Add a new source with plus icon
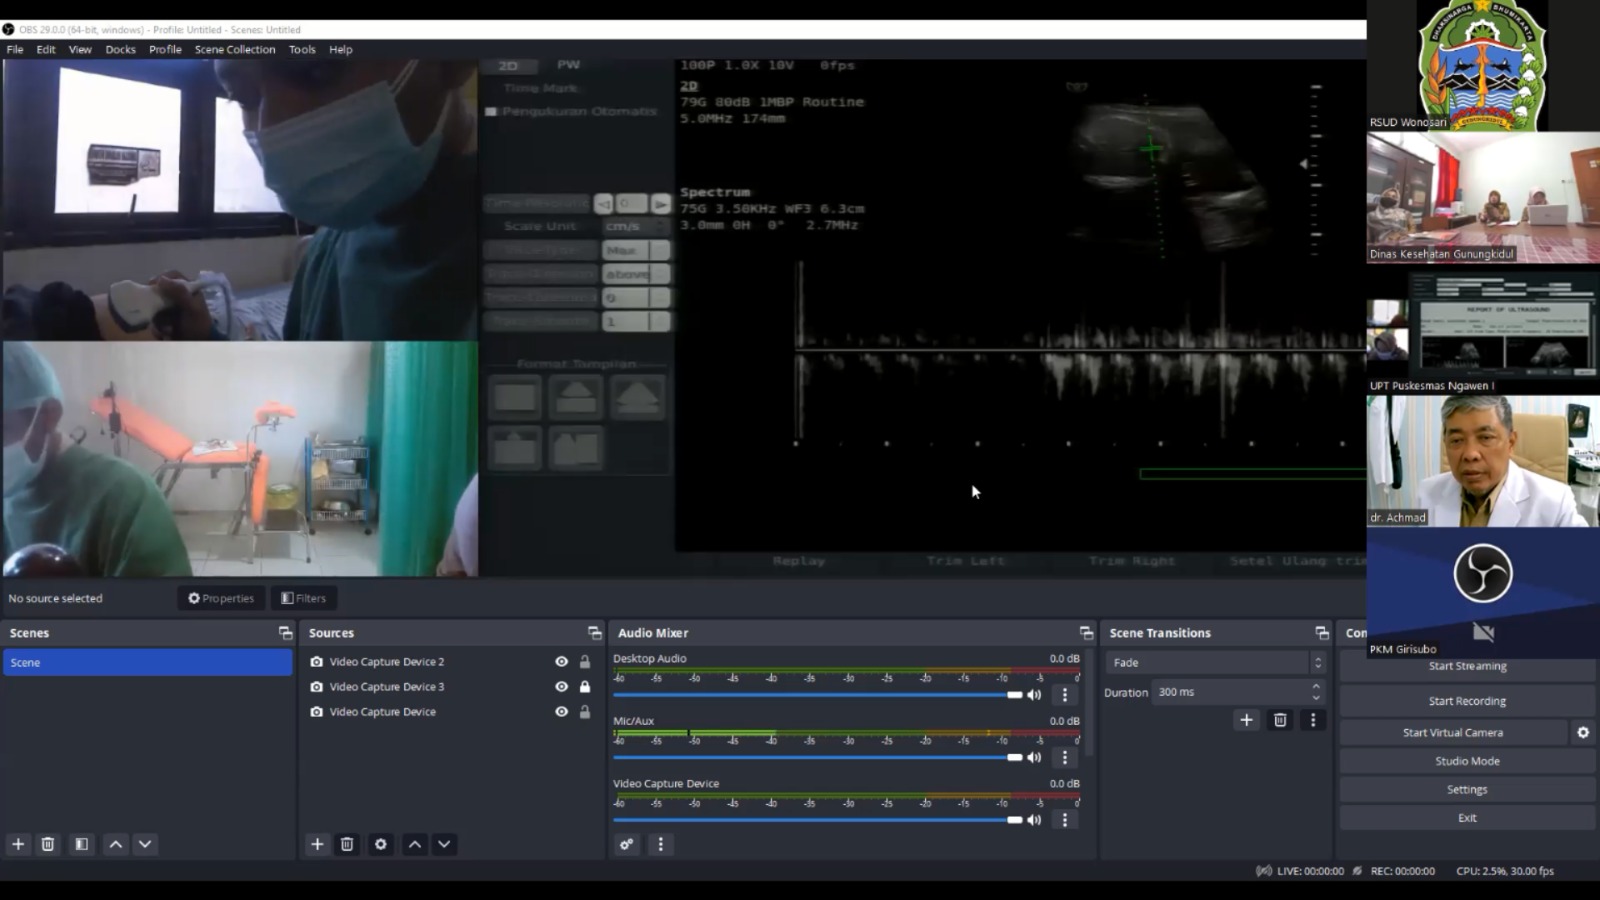The image size is (1600, 900). pos(317,844)
